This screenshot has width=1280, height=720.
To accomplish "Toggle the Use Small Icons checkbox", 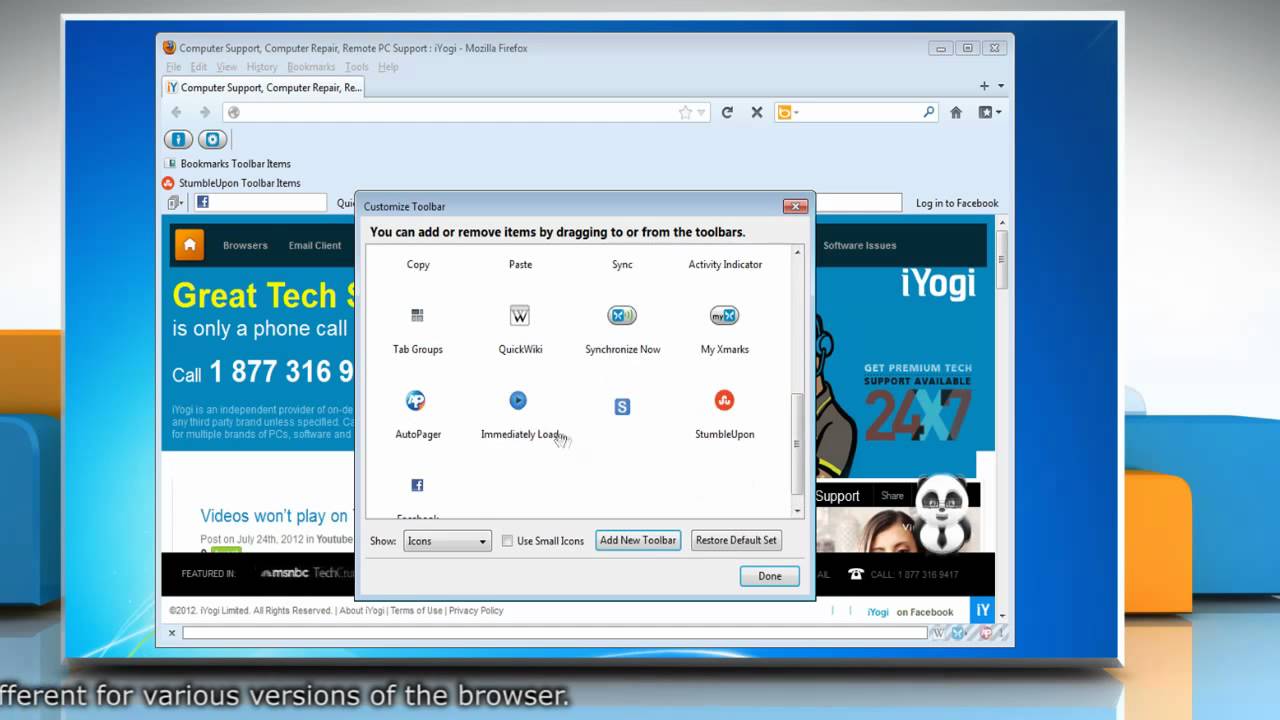I will 507,541.
